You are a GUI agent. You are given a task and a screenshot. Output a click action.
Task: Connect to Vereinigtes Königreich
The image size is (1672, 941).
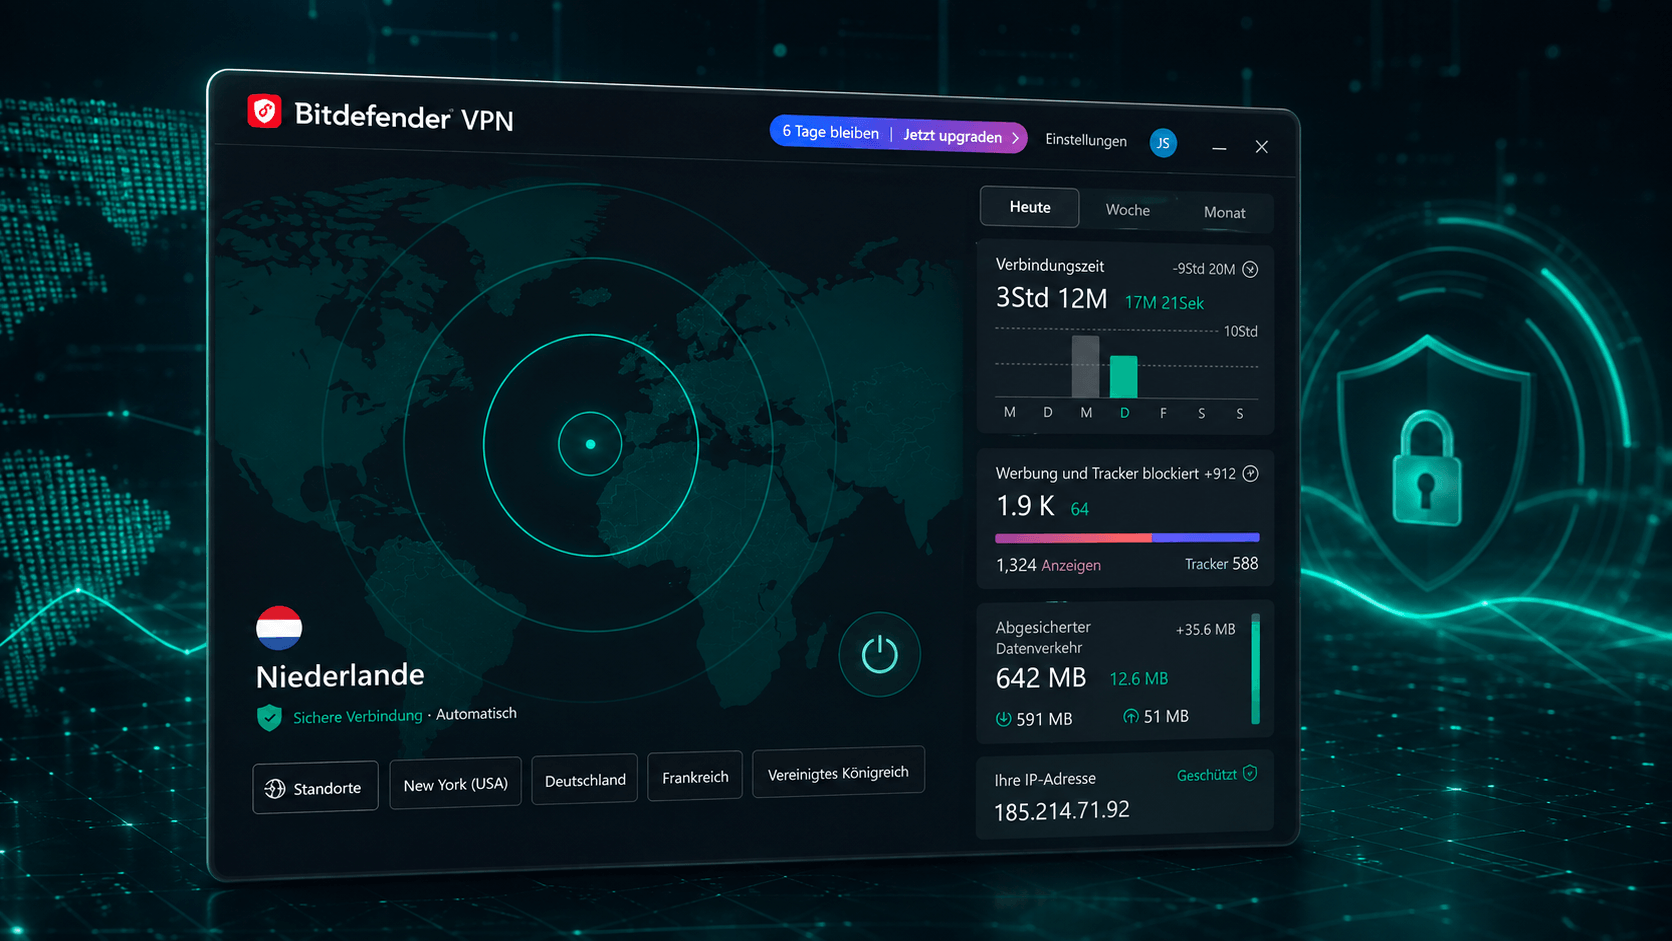point(838,773)
